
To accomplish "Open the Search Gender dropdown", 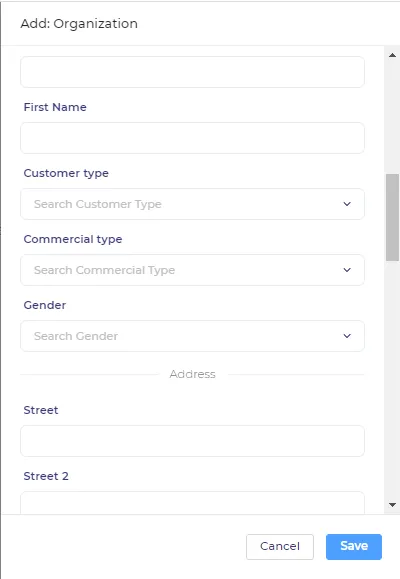I will pos(192,336).
